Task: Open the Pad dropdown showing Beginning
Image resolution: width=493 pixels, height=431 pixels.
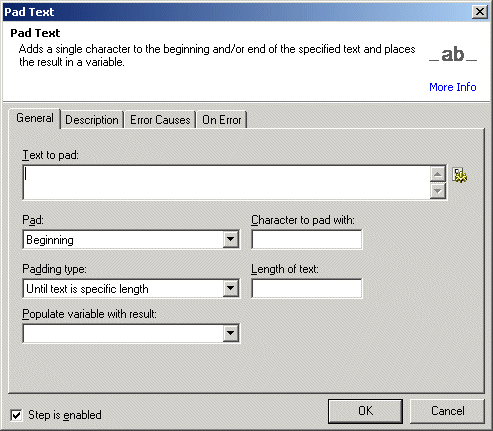Action: (x=230, y=239)
